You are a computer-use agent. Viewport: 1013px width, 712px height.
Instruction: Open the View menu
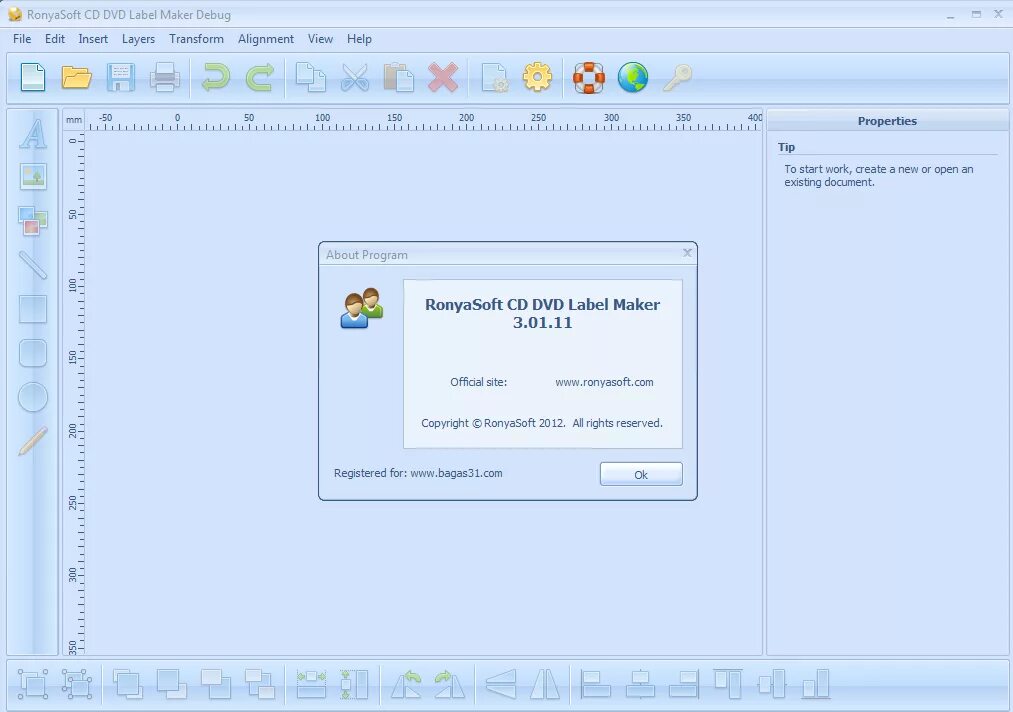pos(320,39)
